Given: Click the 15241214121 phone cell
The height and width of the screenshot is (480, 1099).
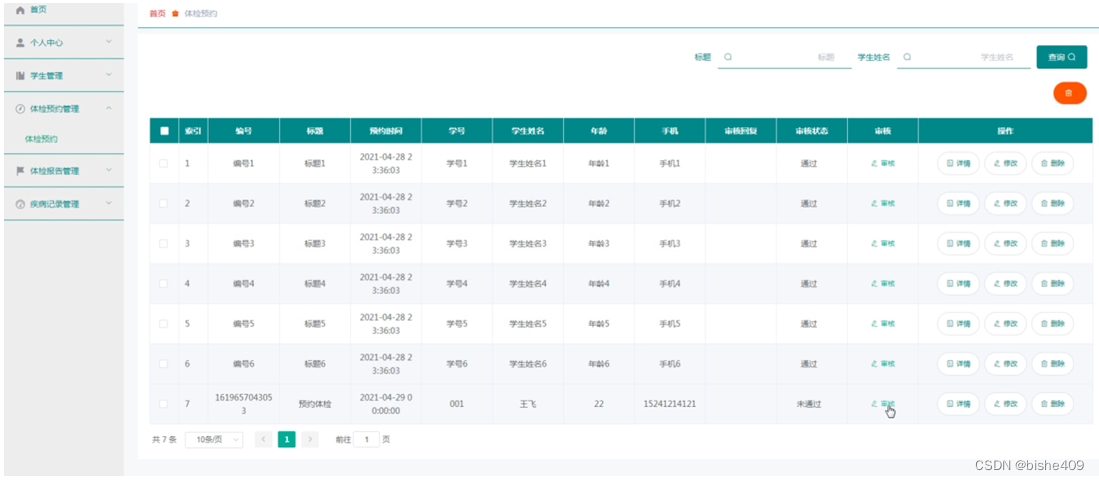Looking at the screenshot, I should tap(669, 404).
